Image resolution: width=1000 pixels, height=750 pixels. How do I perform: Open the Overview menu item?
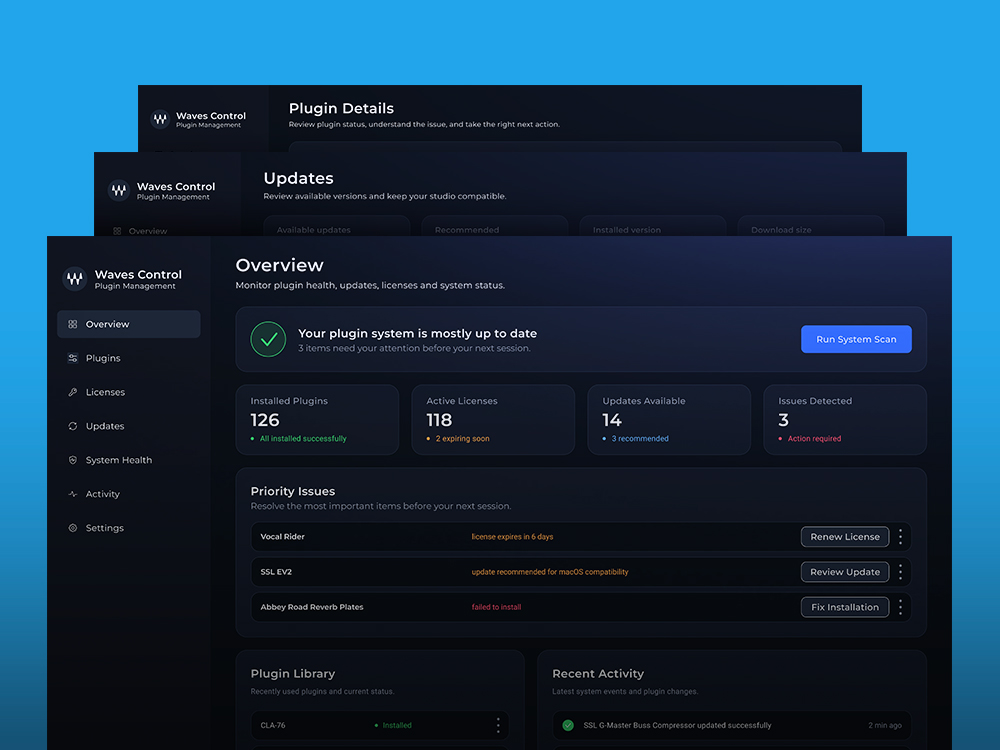click(129, 324)
